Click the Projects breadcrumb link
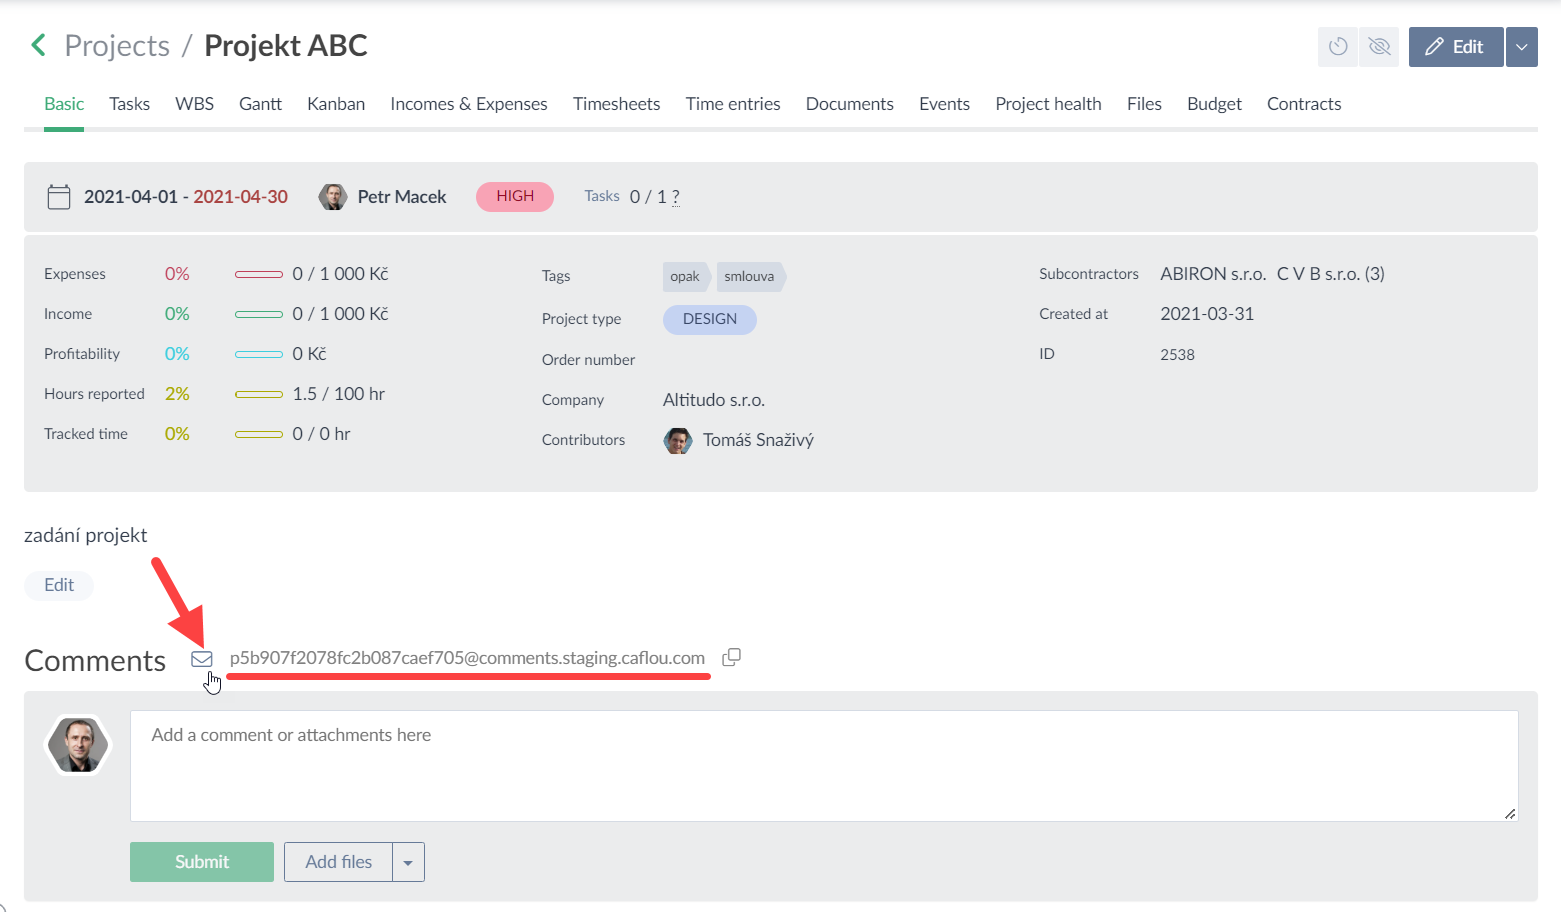Image resolution: width=1561 pixels, height=912 pixels. coord(117,46)
